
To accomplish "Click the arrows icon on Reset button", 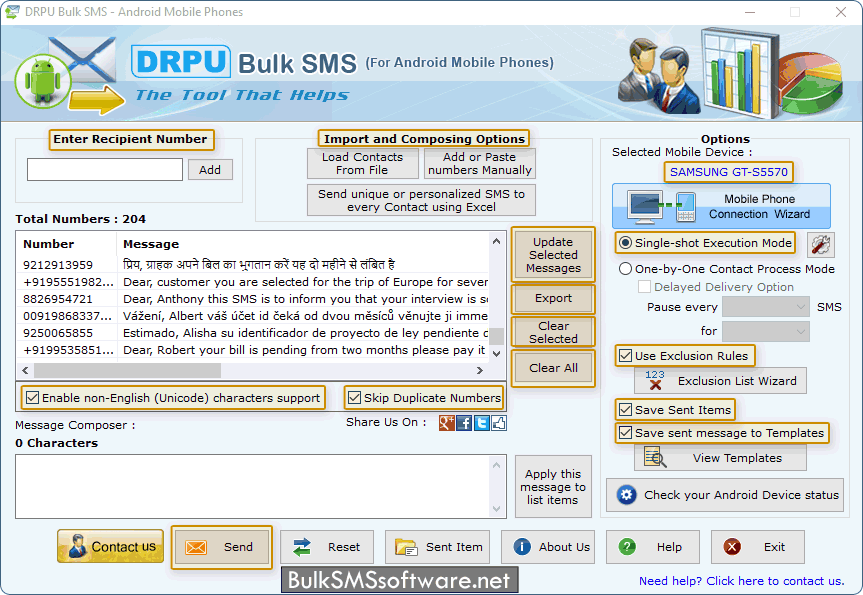I will [302, 547].
